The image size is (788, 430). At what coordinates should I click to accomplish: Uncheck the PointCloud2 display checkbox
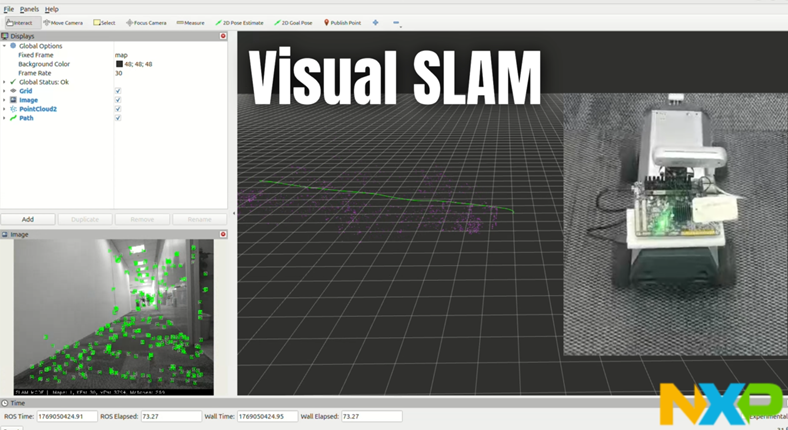(x=118, y=109)
